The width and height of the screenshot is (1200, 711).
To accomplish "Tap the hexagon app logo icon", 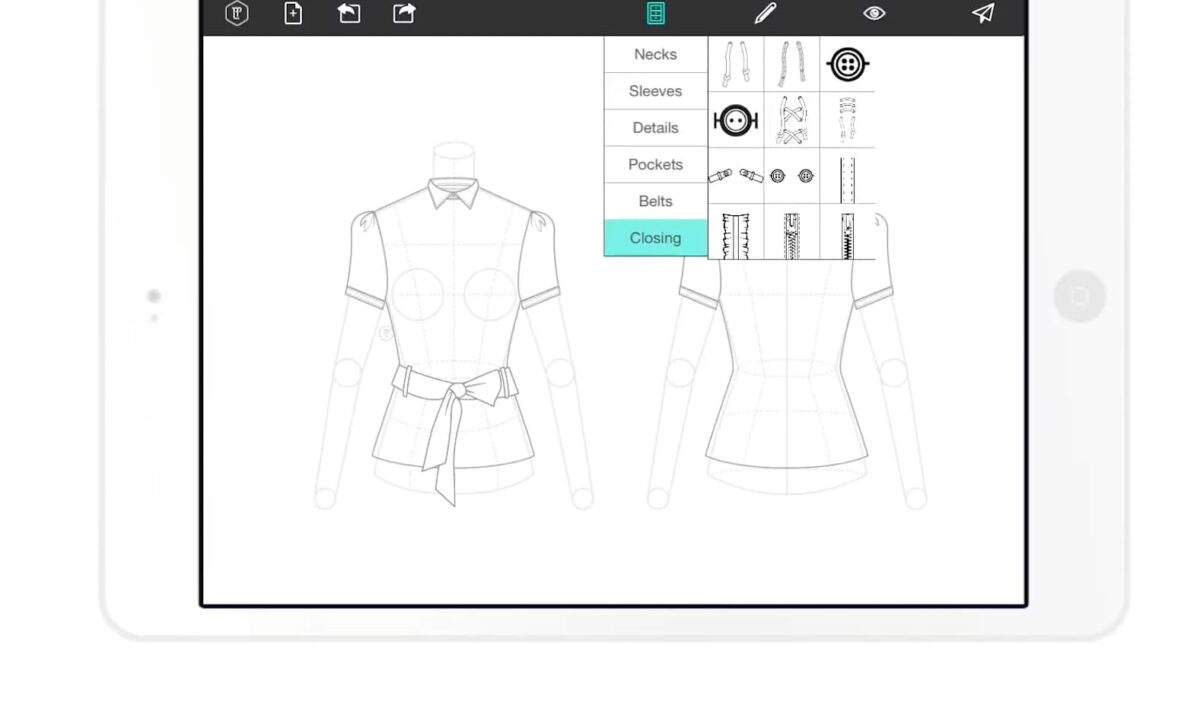I will [237, 13].
